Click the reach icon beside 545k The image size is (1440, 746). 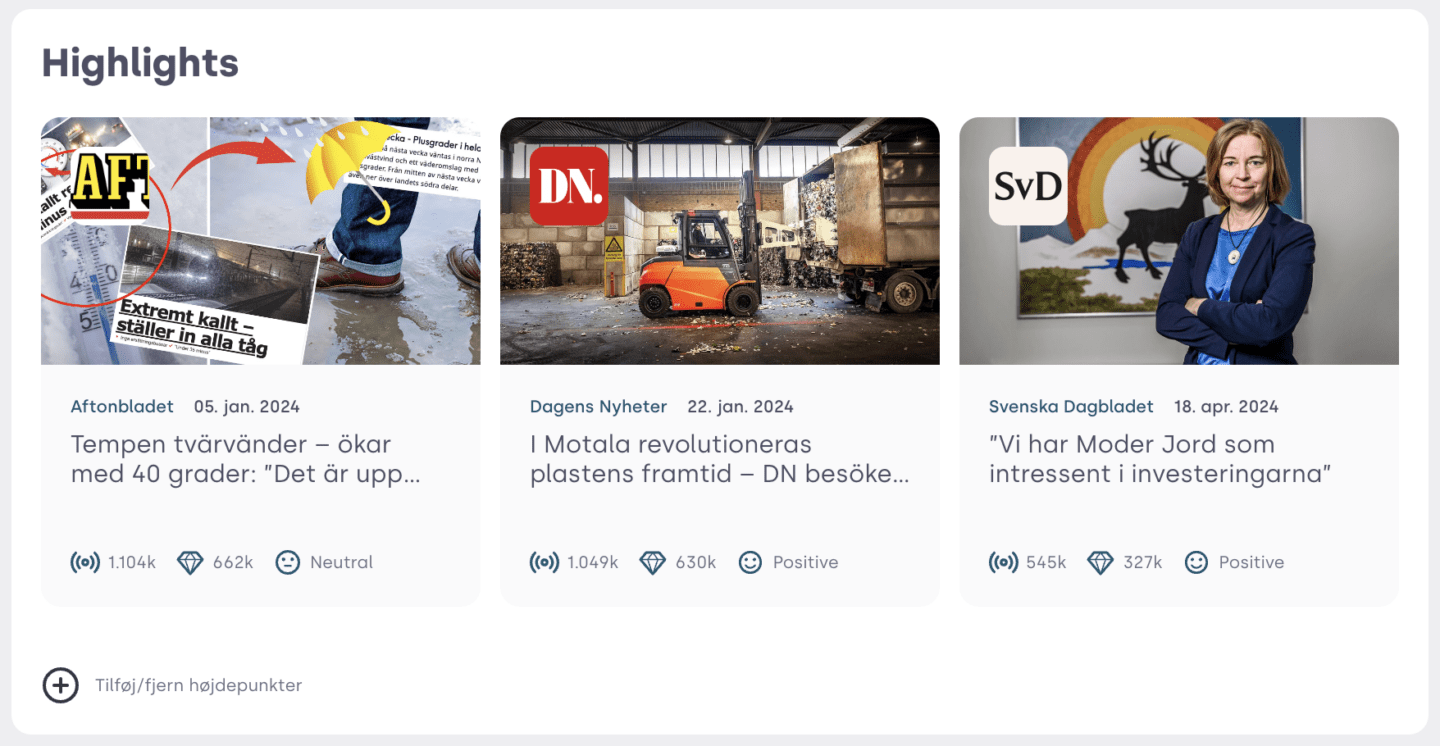[x=1003, y=562]
